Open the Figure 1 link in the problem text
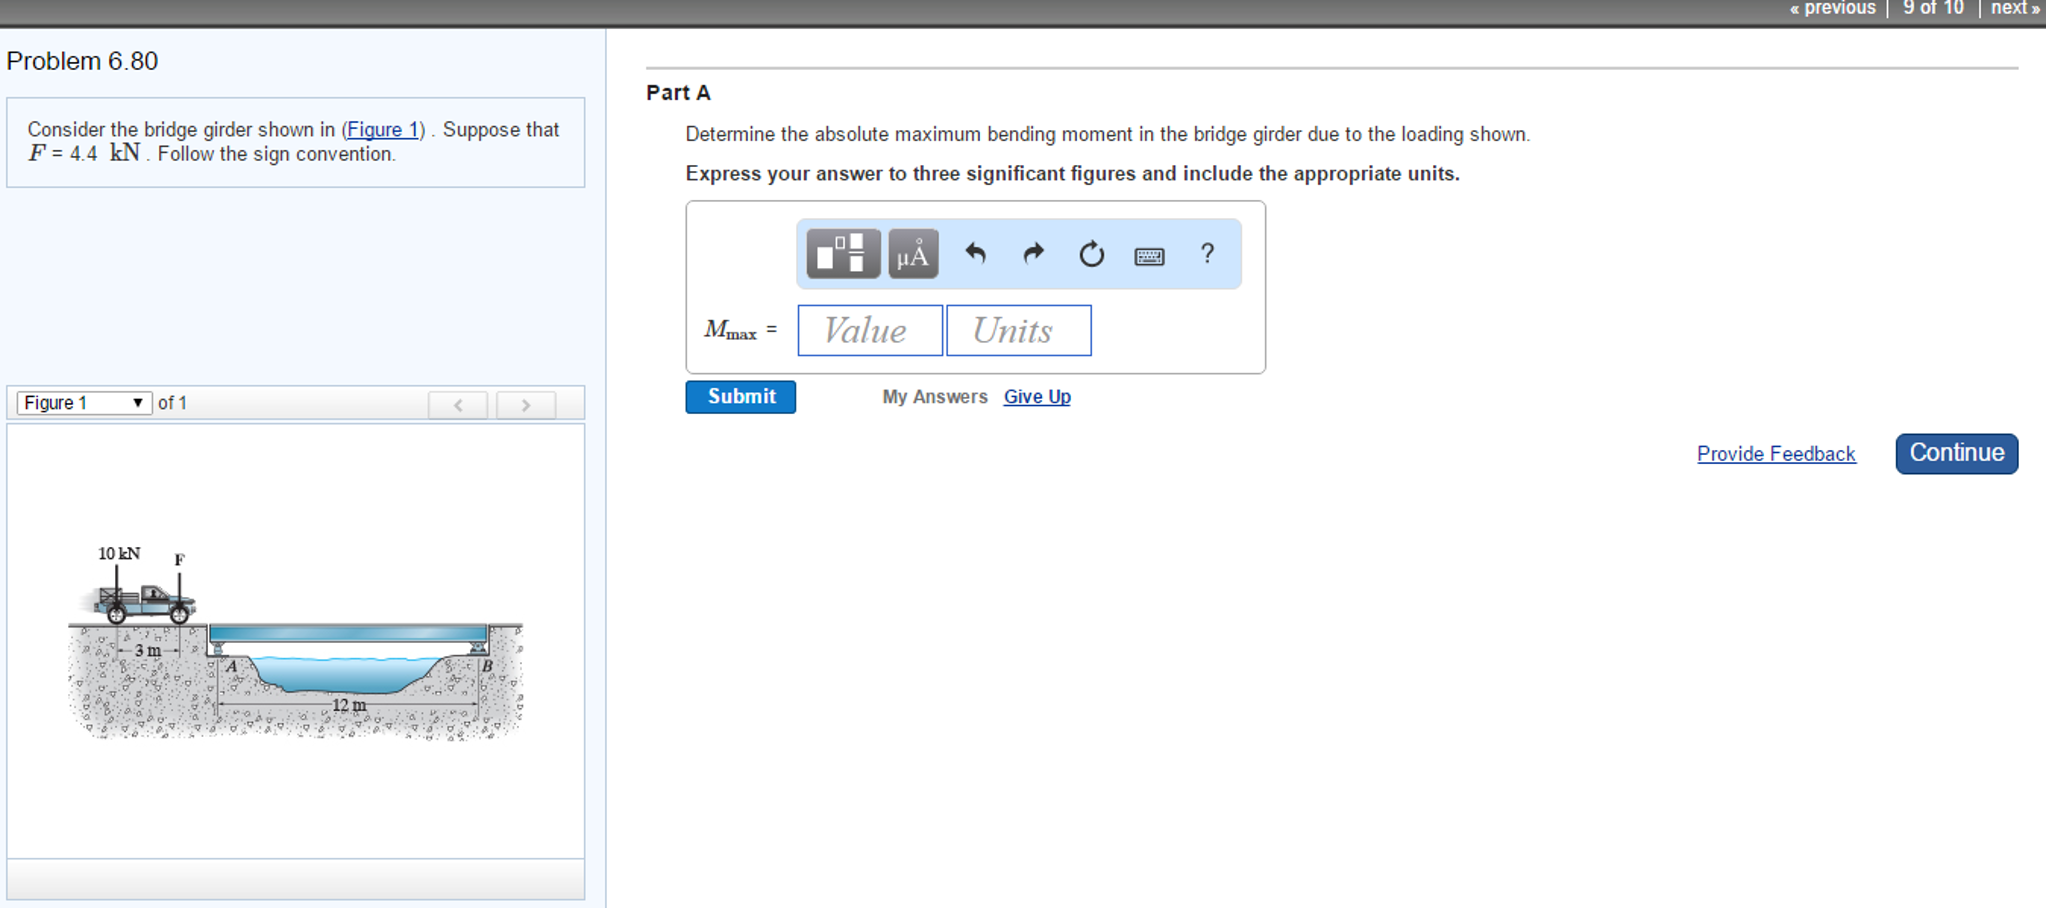The height and width of the screenshot is (908, 2046). 383,130
